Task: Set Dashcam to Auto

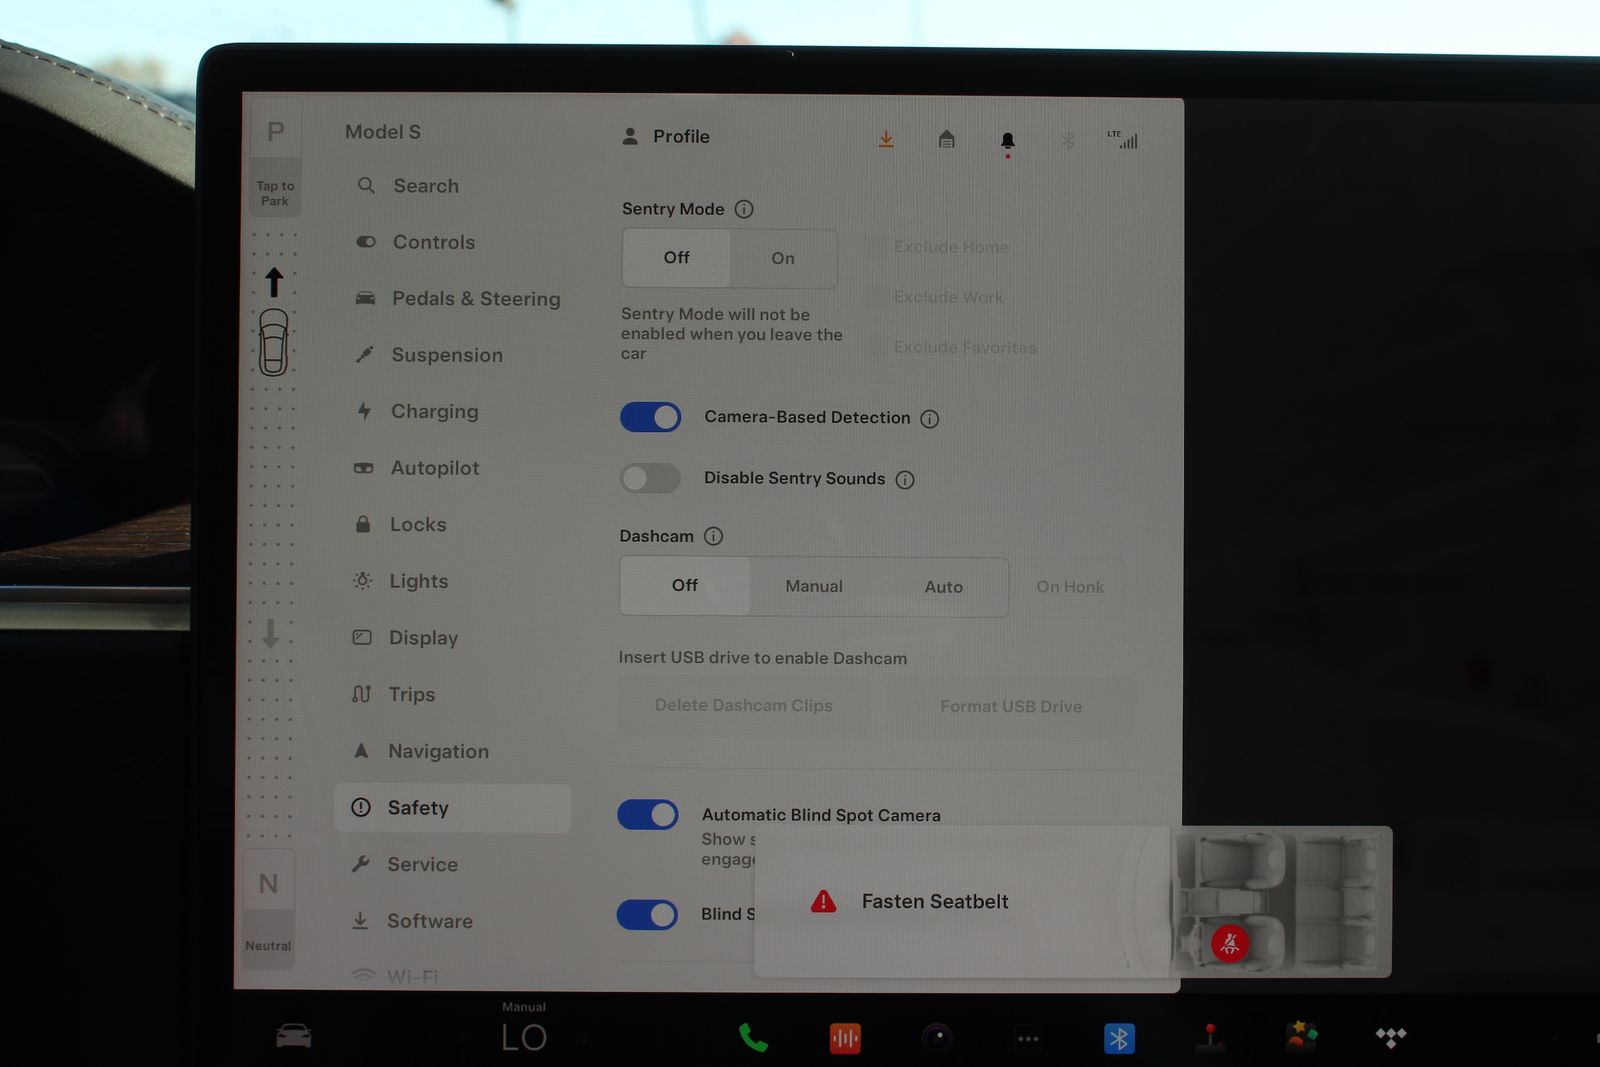Action: [943, 587]
